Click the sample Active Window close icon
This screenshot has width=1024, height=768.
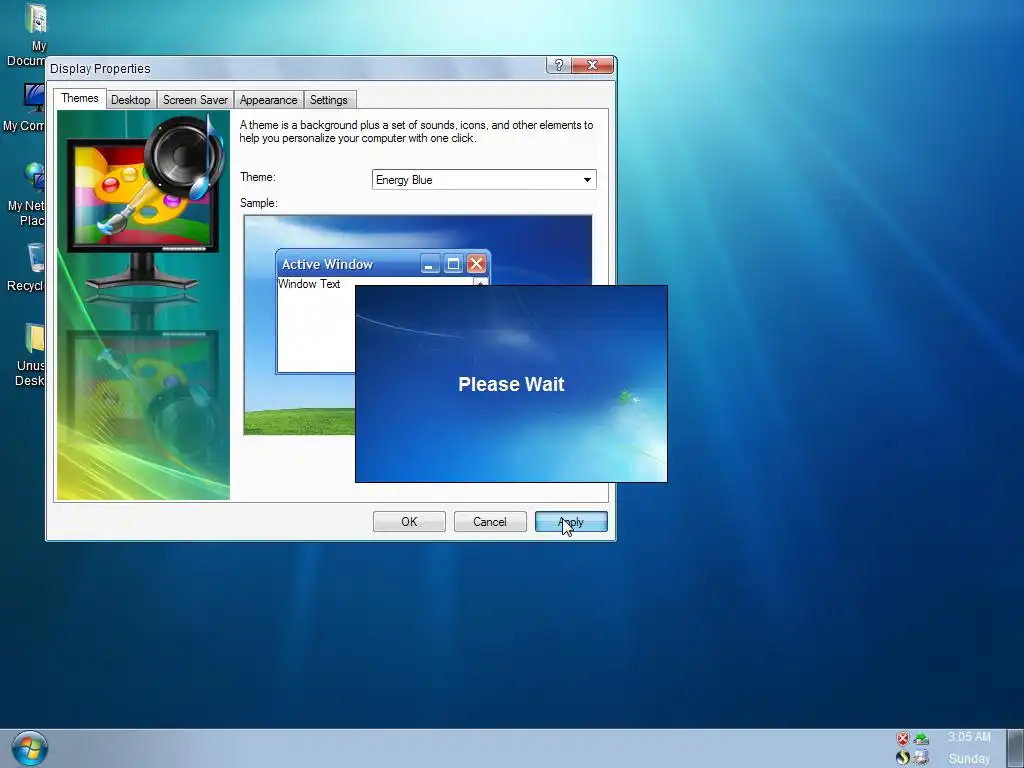[477, 264]
